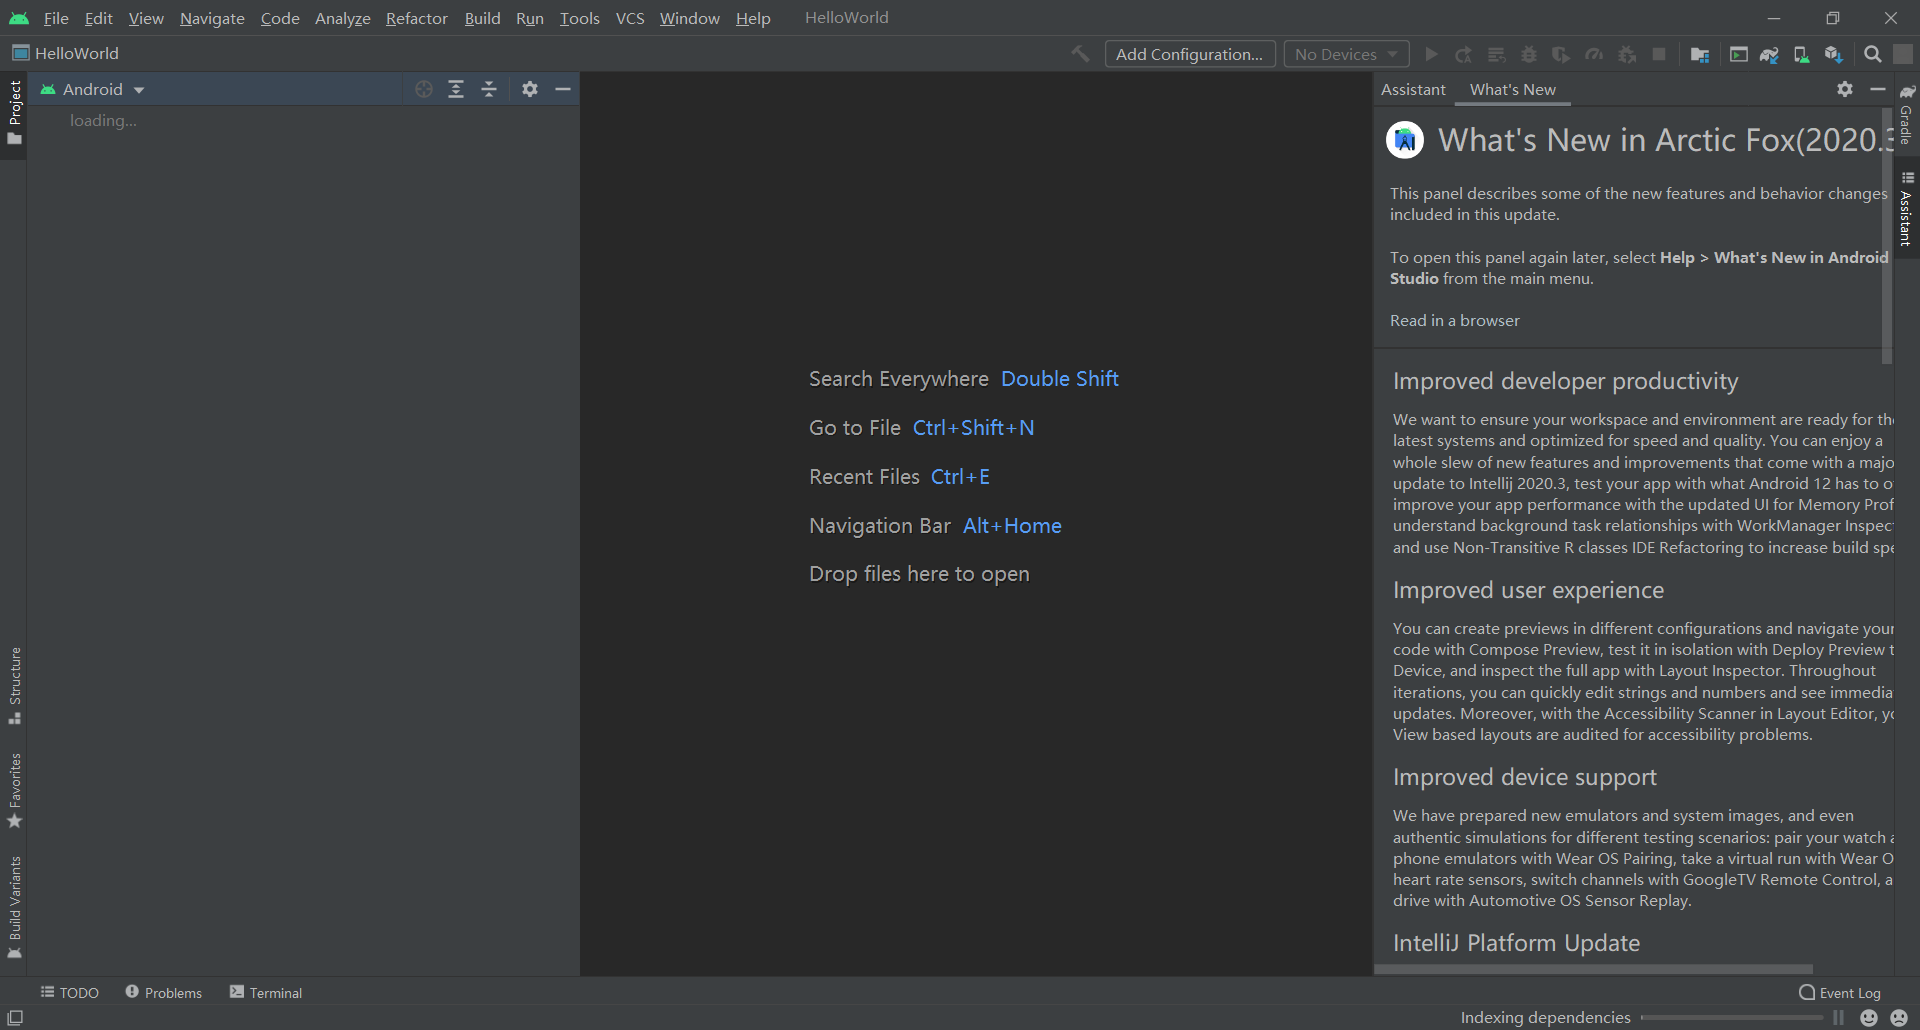Open the Tools menu
Screen dimensions: 1920x1030
580,18
